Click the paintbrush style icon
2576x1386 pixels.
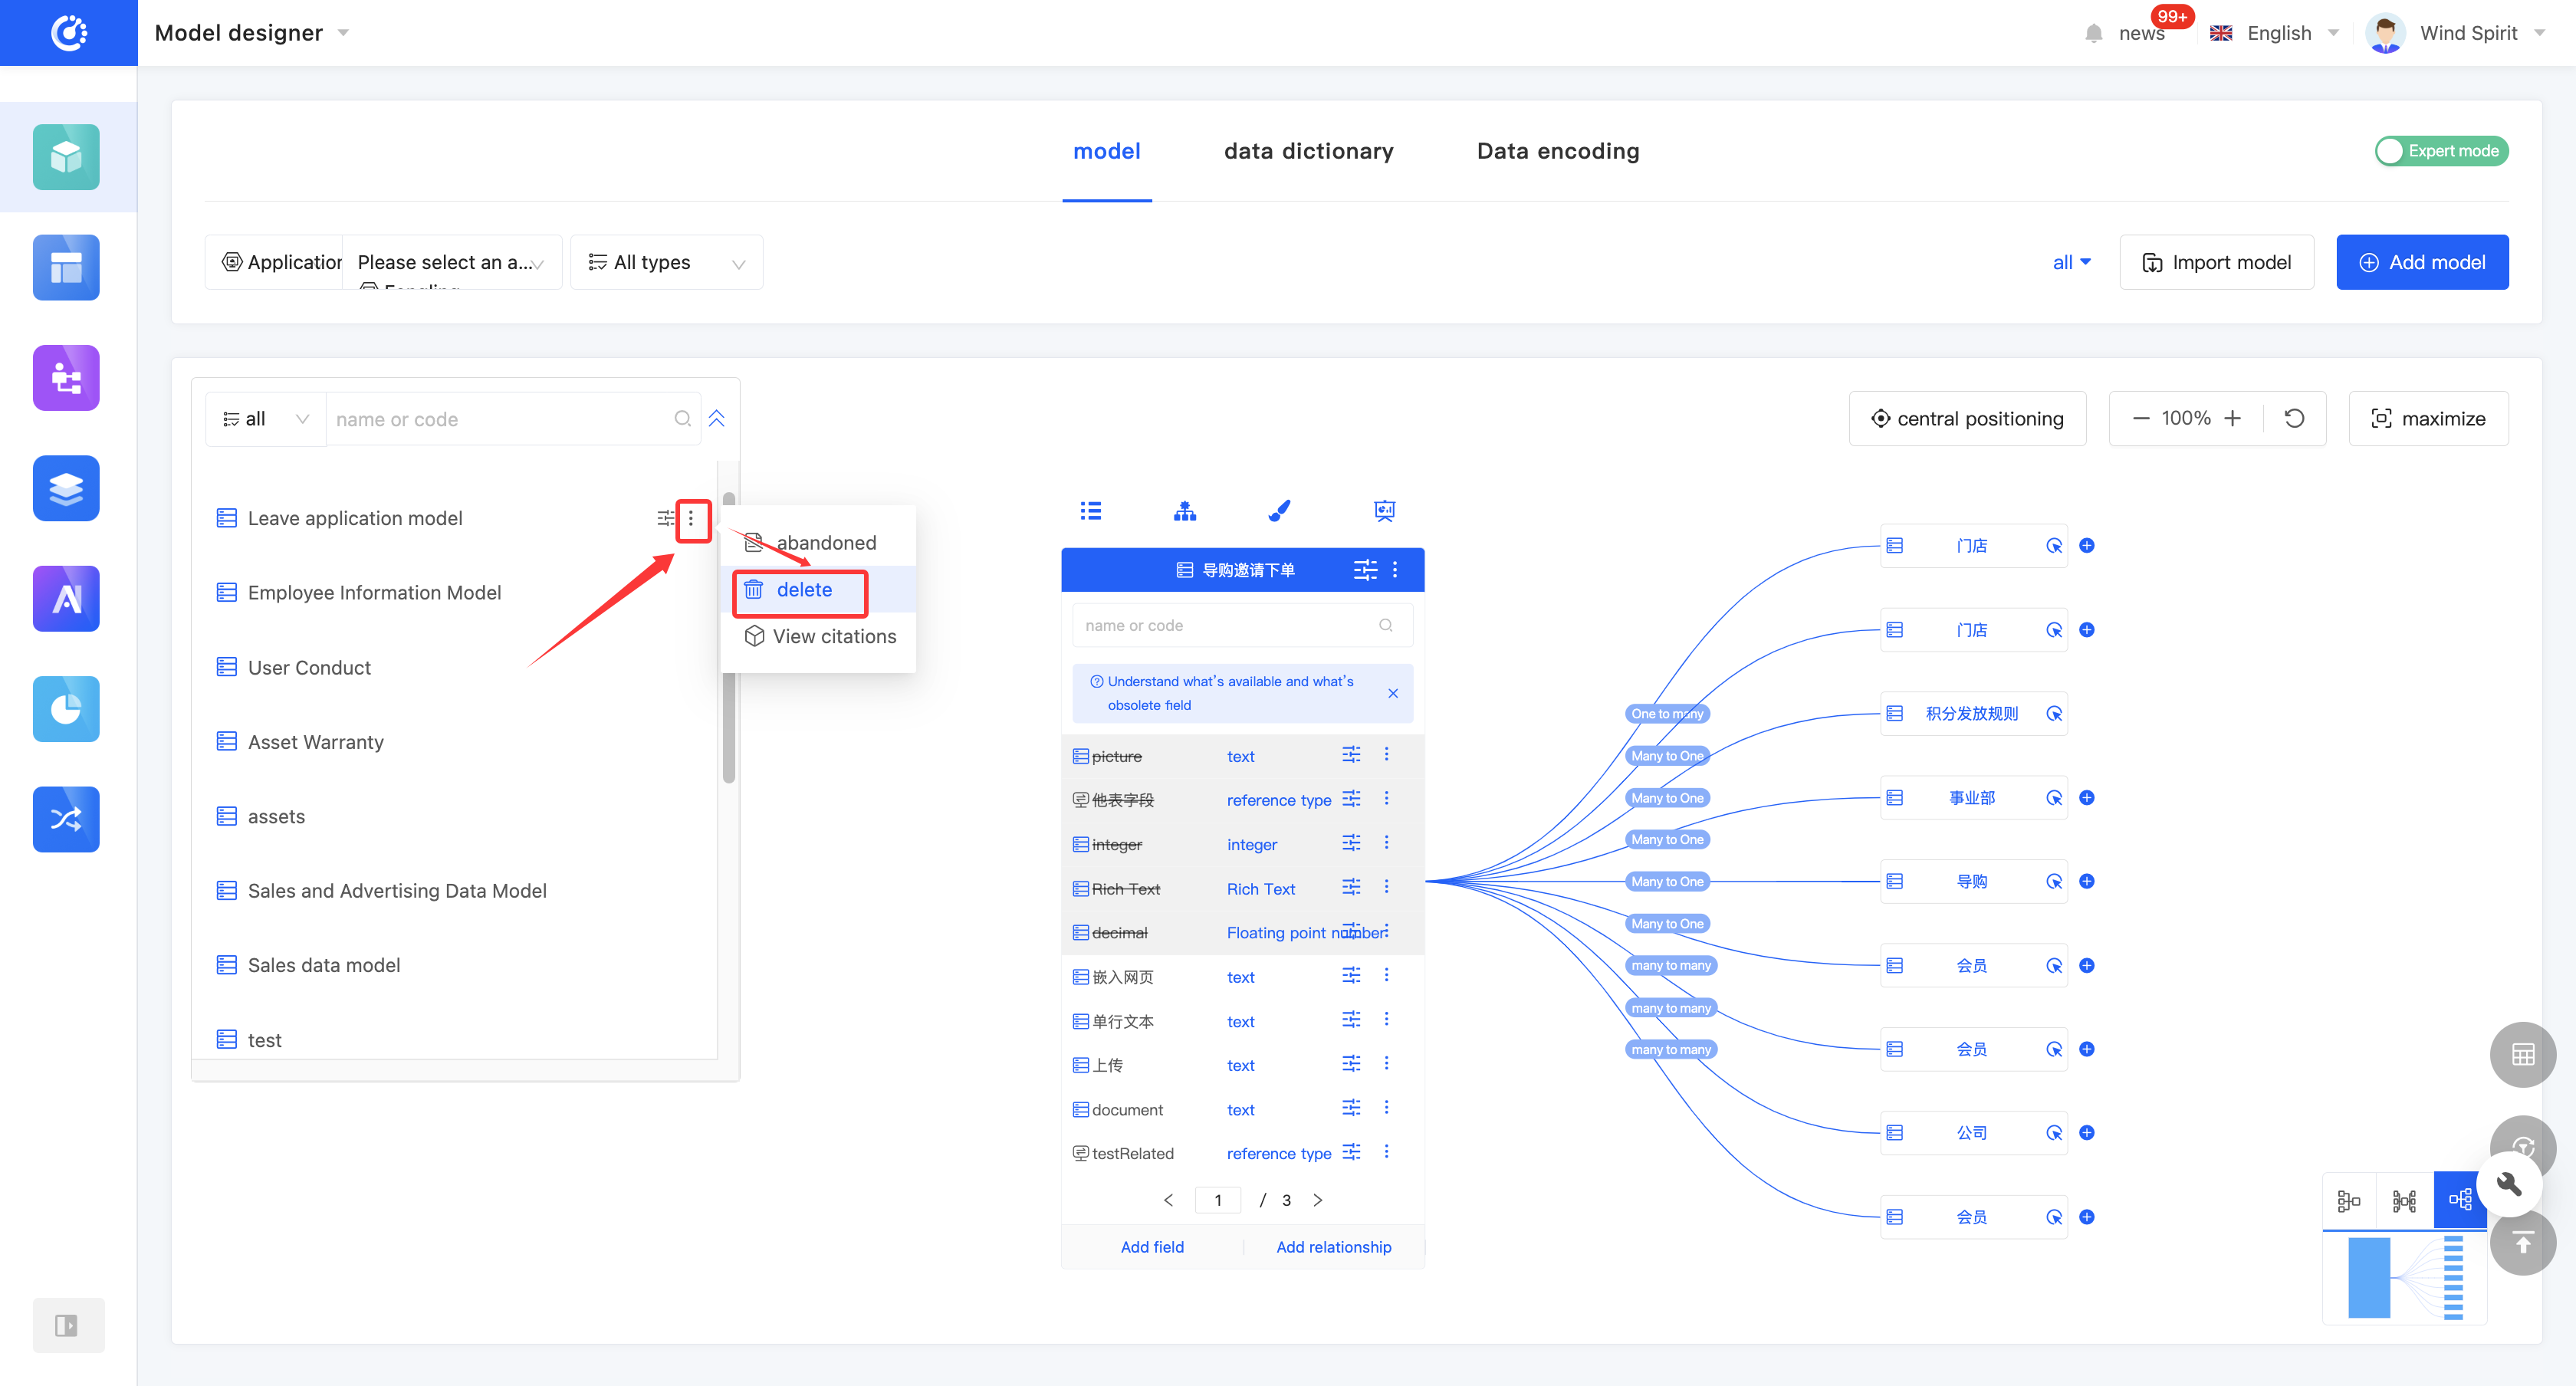coord(1279,511)
